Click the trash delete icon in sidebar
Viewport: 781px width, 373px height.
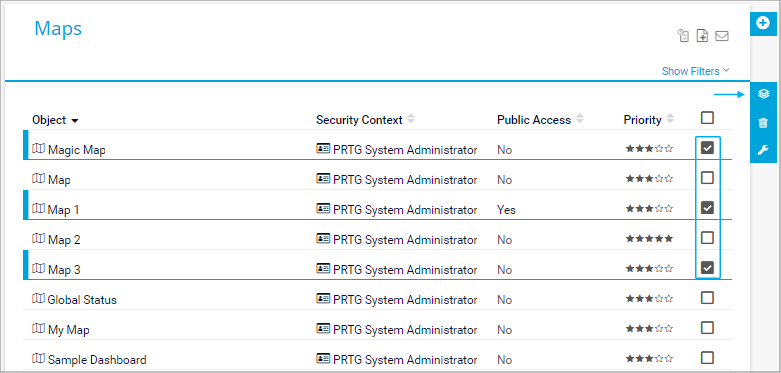(x=763, y=123)
